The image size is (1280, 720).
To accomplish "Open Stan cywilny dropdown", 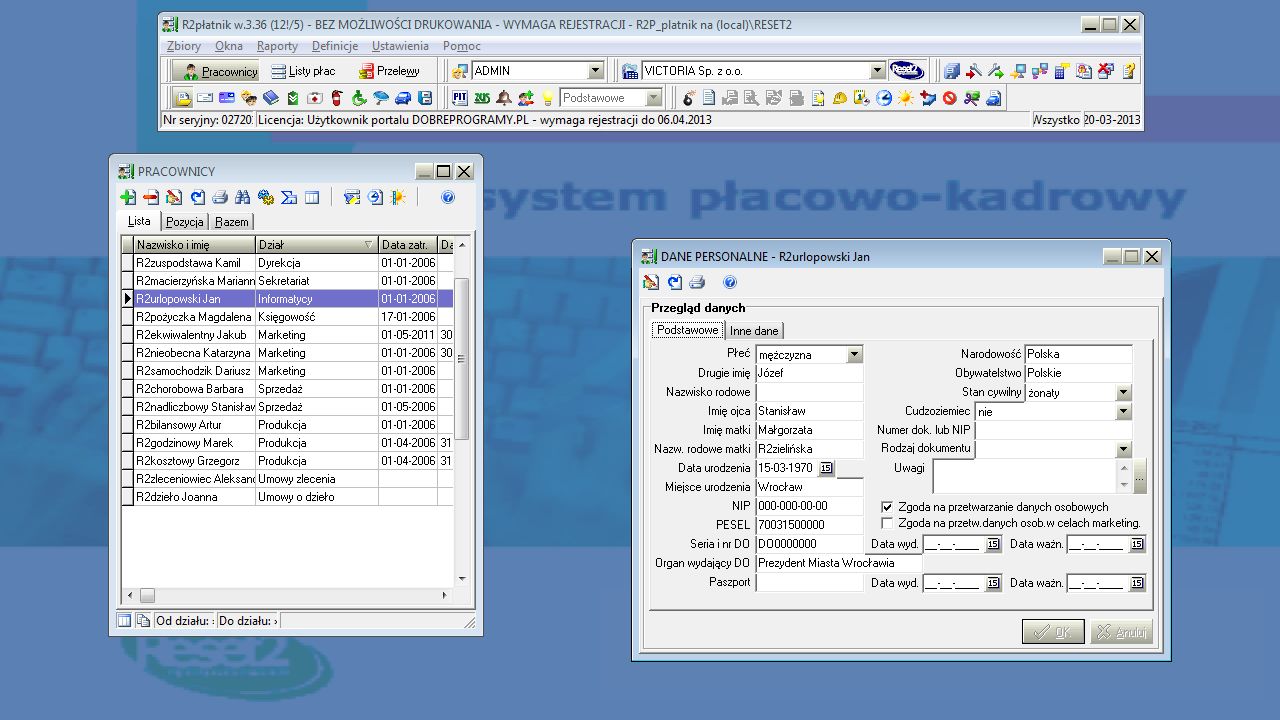I will pyautogui.click(x=1124, y=393).
